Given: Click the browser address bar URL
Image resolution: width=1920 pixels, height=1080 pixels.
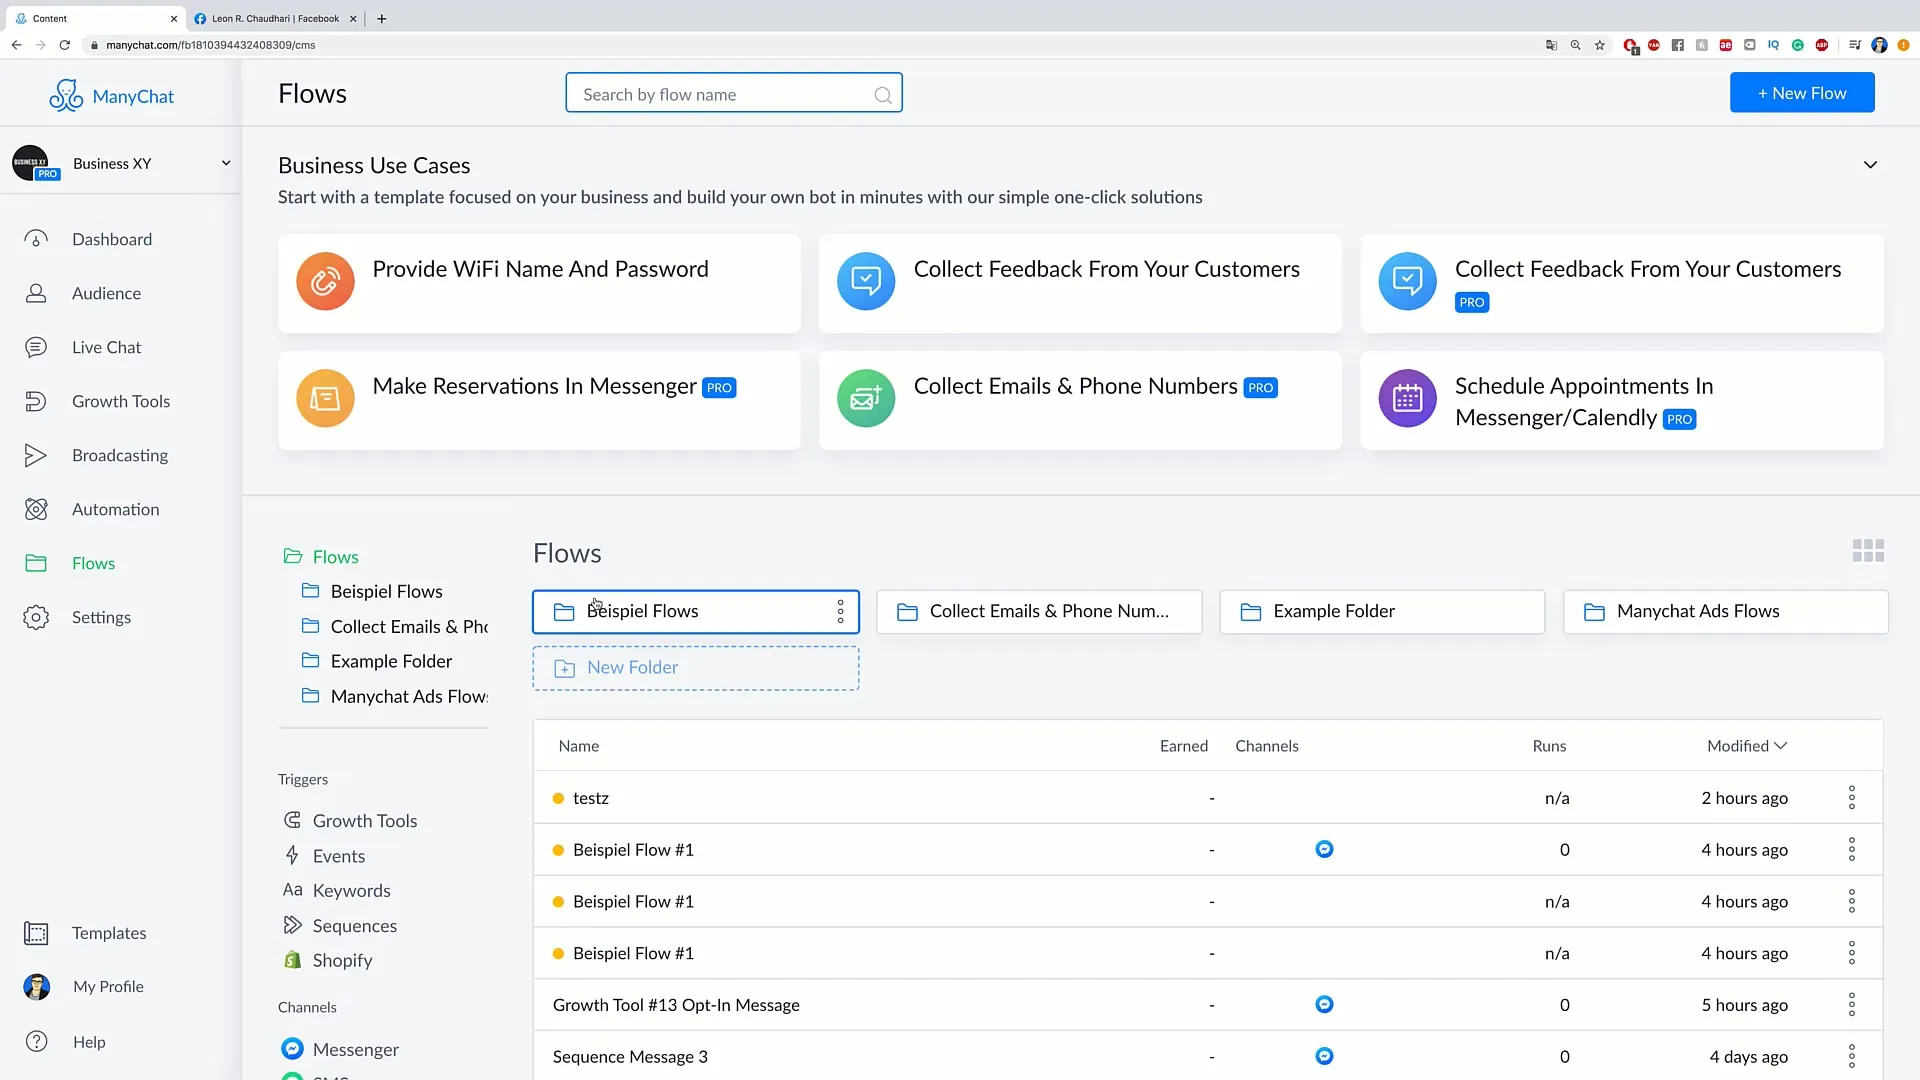Looking at the screenshot, I should (x=211, y=45).
